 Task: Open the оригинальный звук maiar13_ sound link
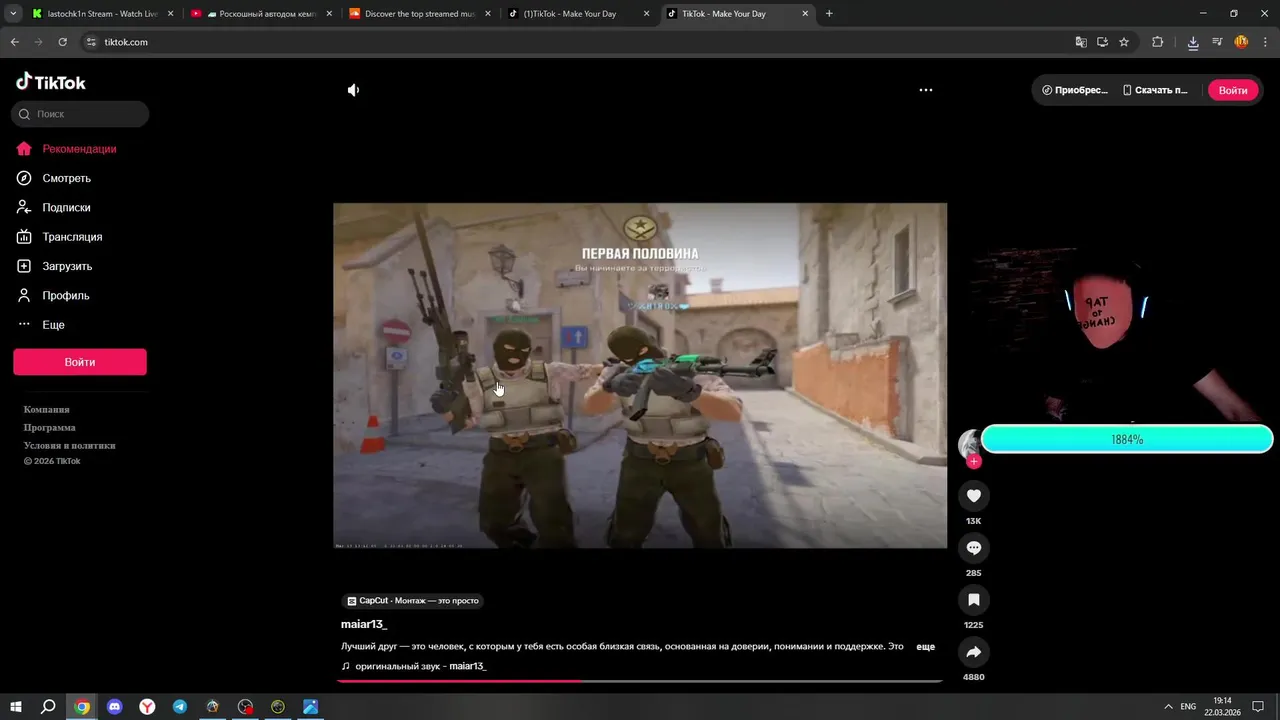420,666
